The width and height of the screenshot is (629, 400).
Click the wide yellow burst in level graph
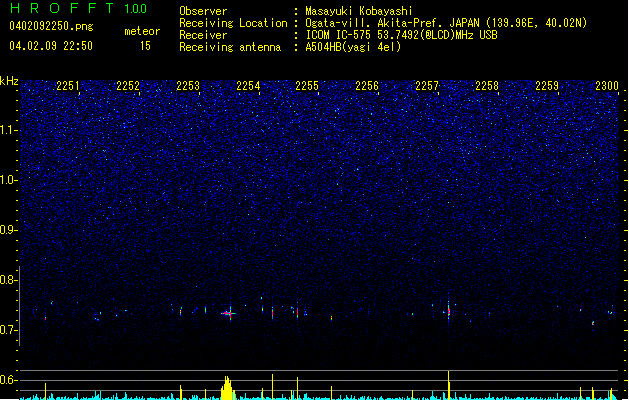[227, 388]
